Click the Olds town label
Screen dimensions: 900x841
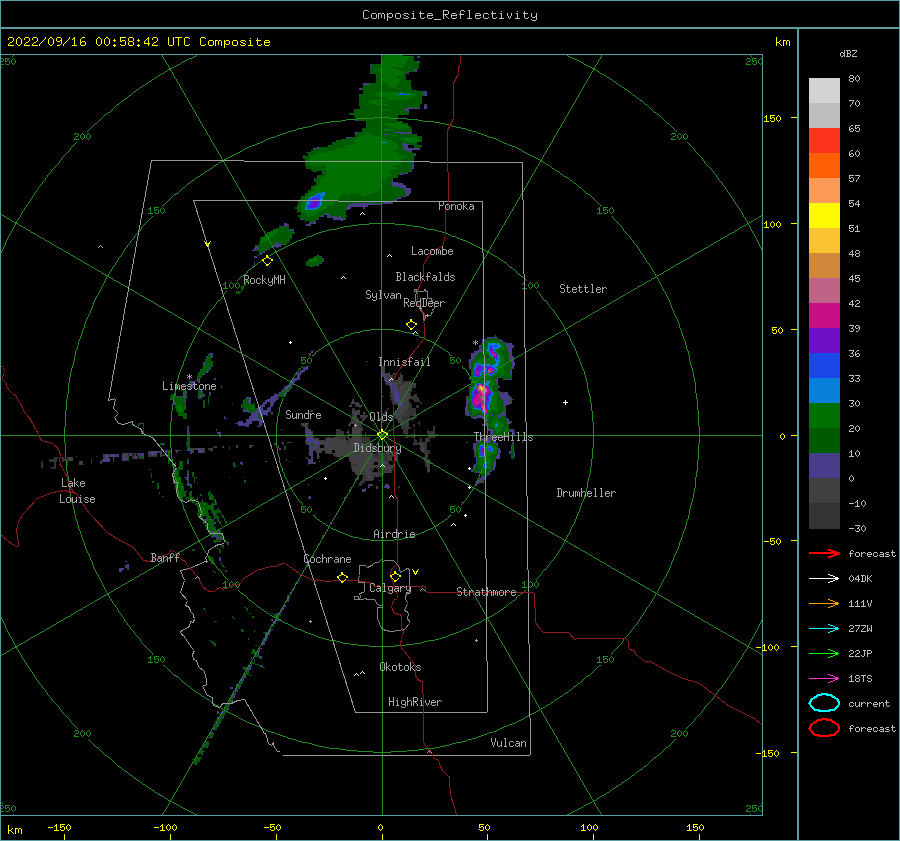(381, 416)
